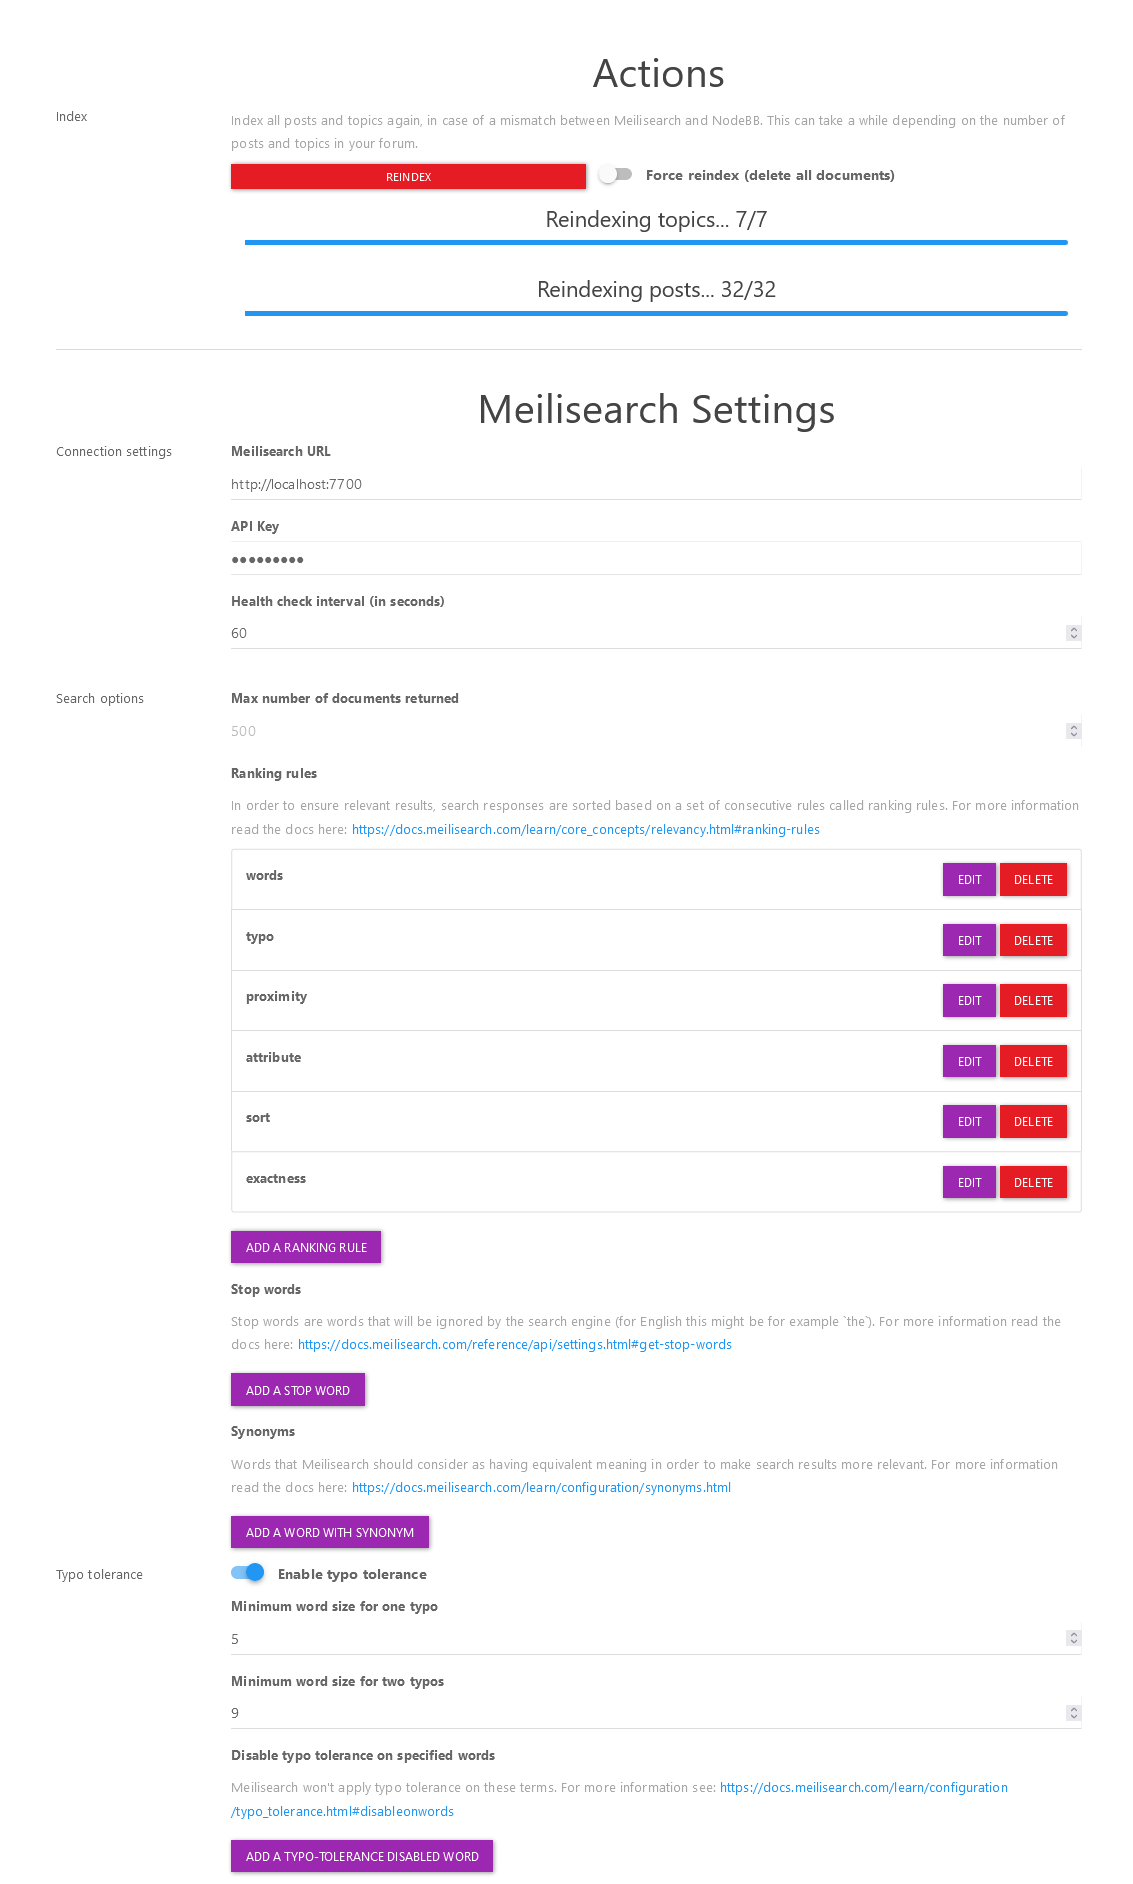Delete the typo ranking rule
The image size is (1133, 1884).
[1033, 940]
